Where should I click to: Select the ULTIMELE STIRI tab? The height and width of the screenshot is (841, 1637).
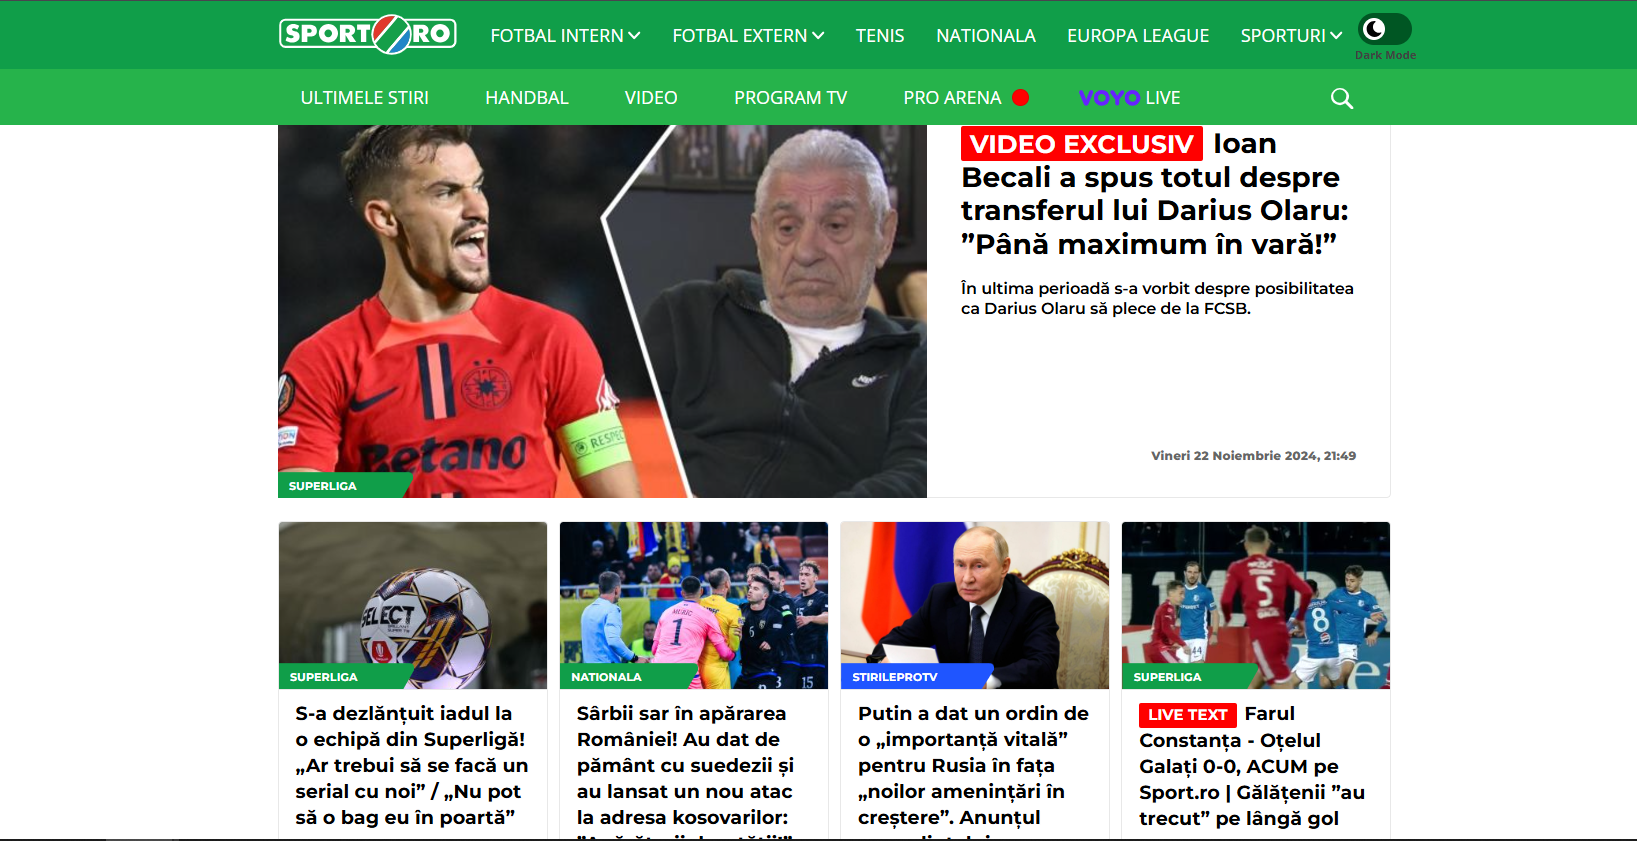click(365, 98)
